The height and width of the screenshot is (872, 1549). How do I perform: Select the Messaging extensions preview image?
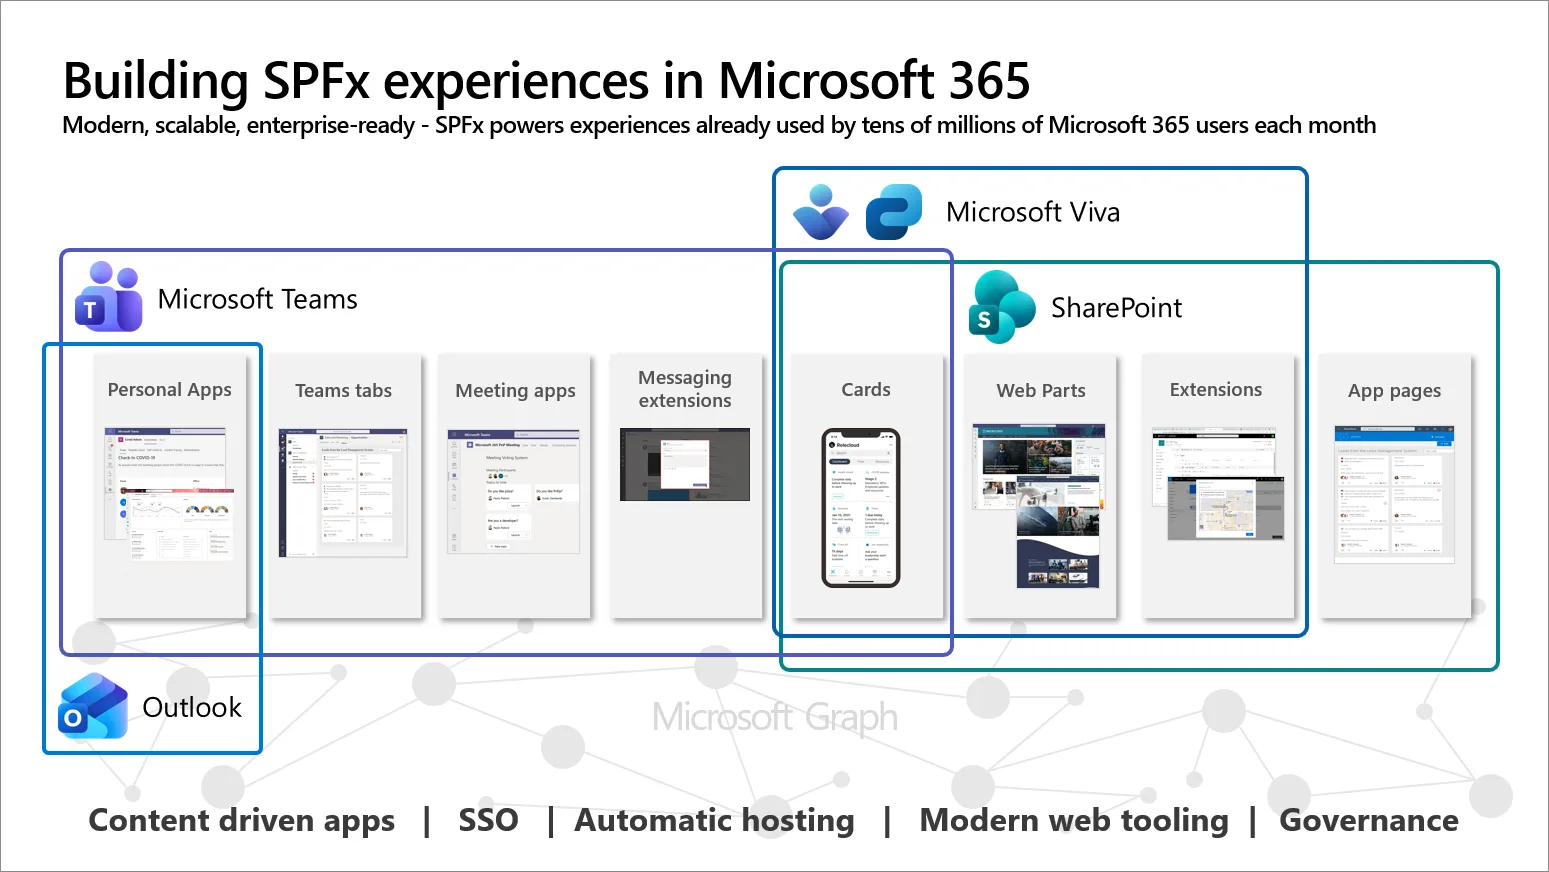[685, 464]
